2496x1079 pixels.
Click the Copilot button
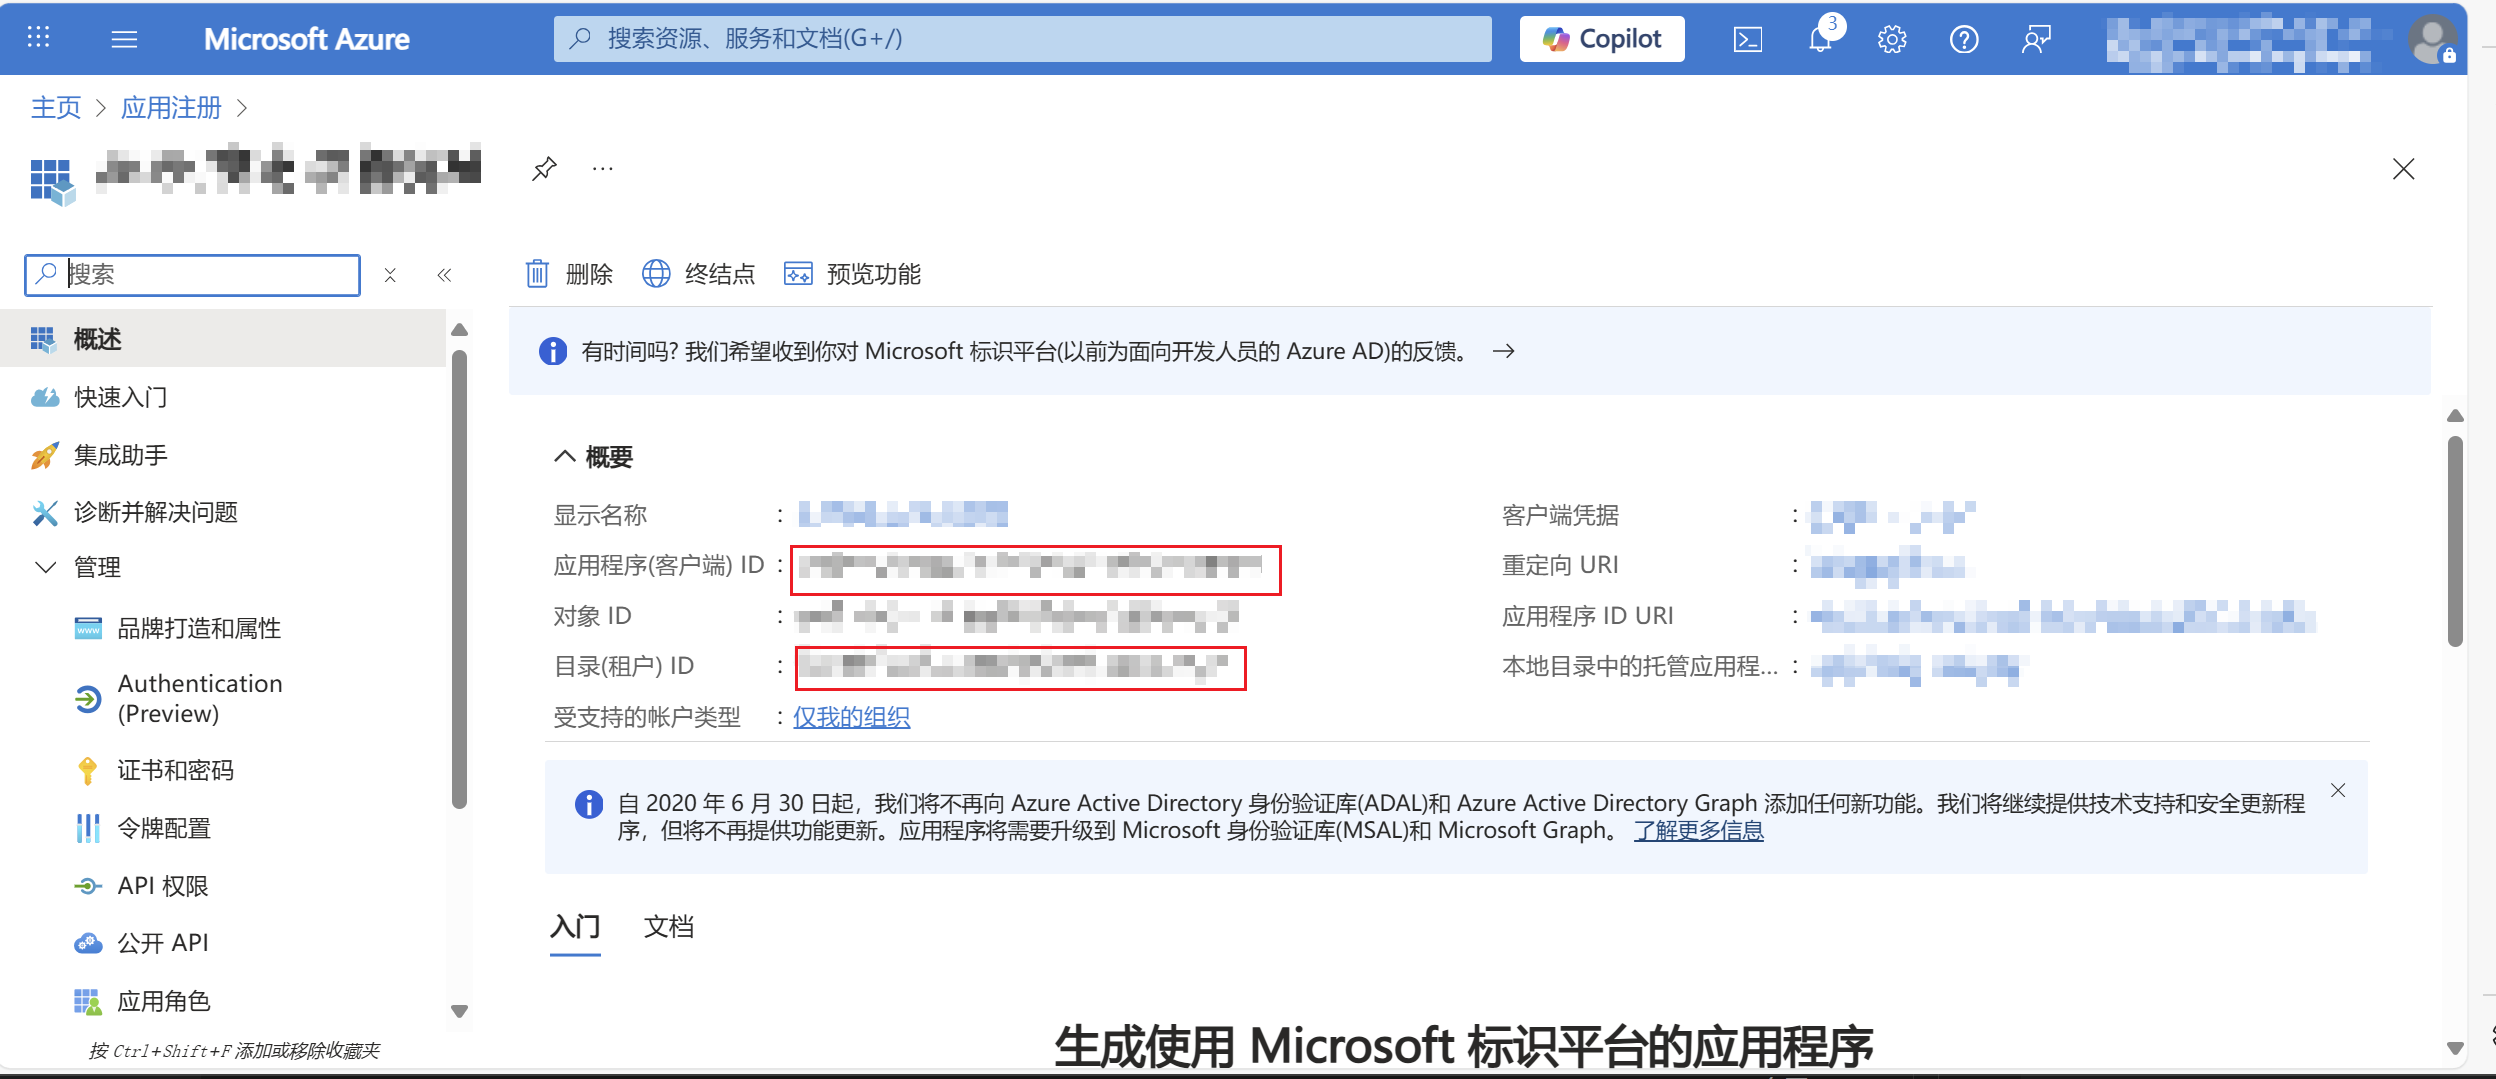click(1601, 39)
